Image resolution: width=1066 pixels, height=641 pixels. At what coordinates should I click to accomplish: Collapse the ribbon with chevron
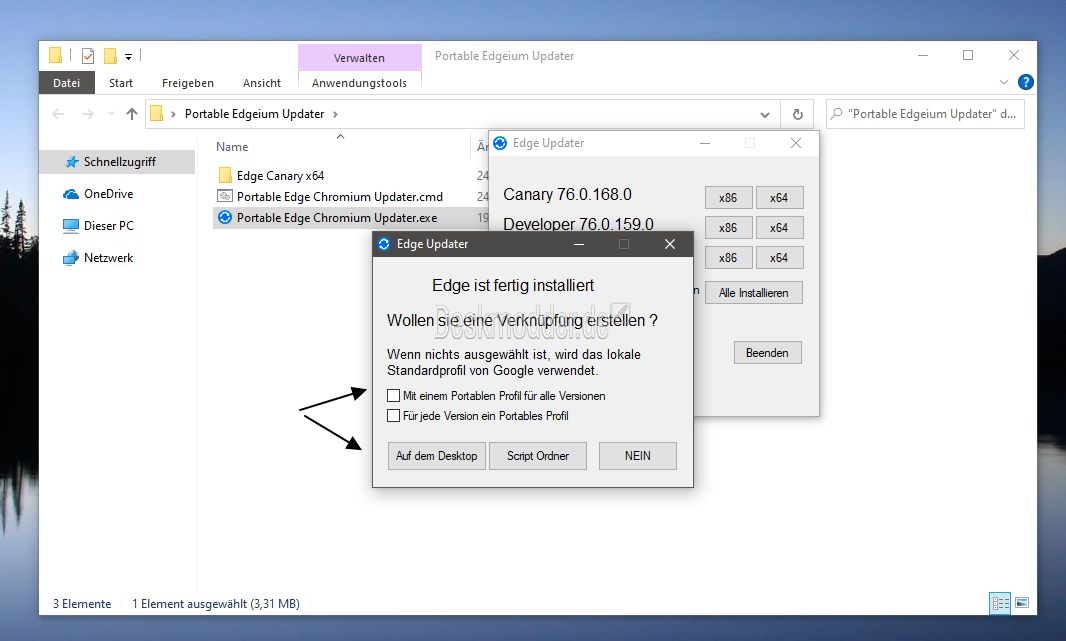pyautogui.click(x=1003, y=82)
